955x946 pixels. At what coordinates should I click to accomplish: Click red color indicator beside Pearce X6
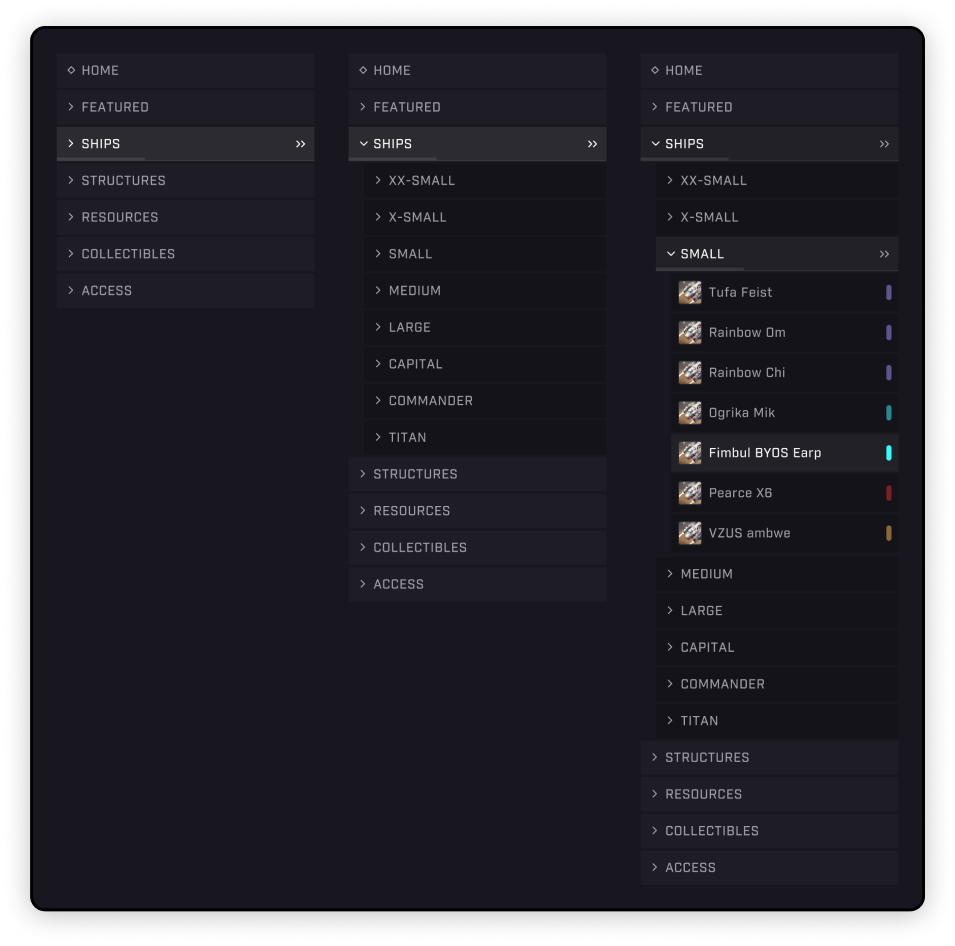pyautogui.click(x=888, y=493)
